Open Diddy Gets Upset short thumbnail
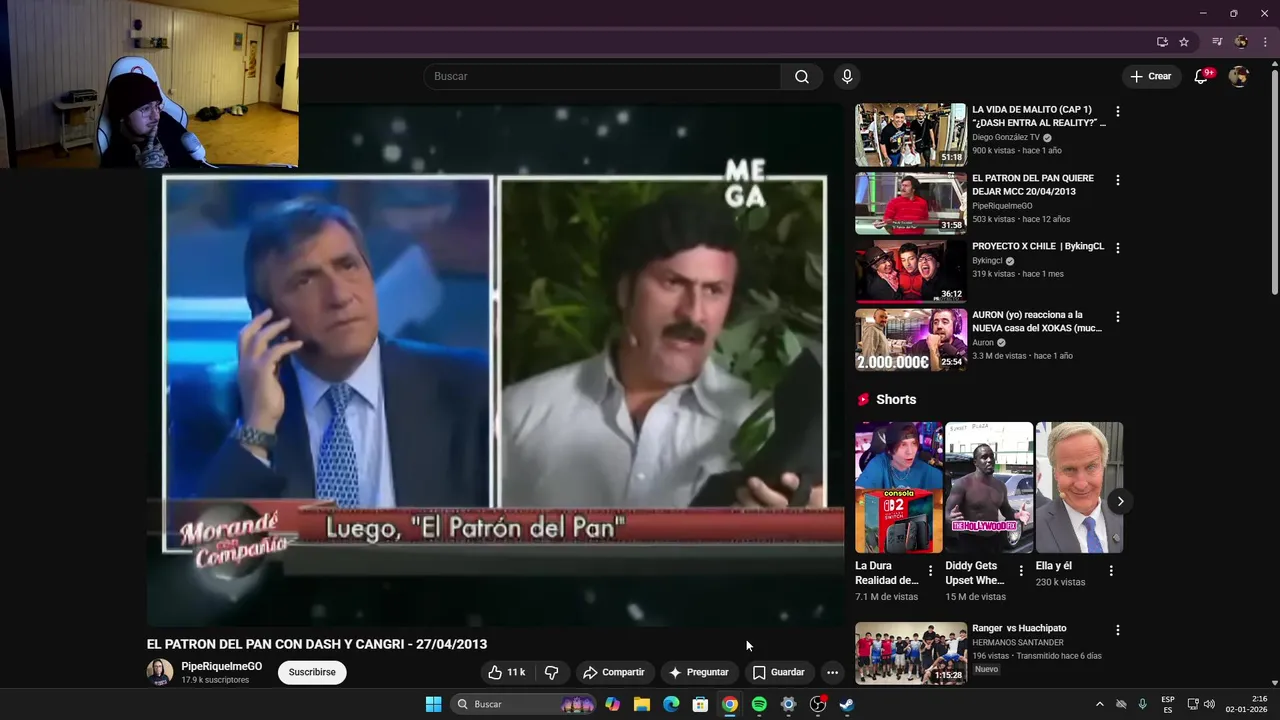Screen dimensions: 1280x720 click(989, 488)
